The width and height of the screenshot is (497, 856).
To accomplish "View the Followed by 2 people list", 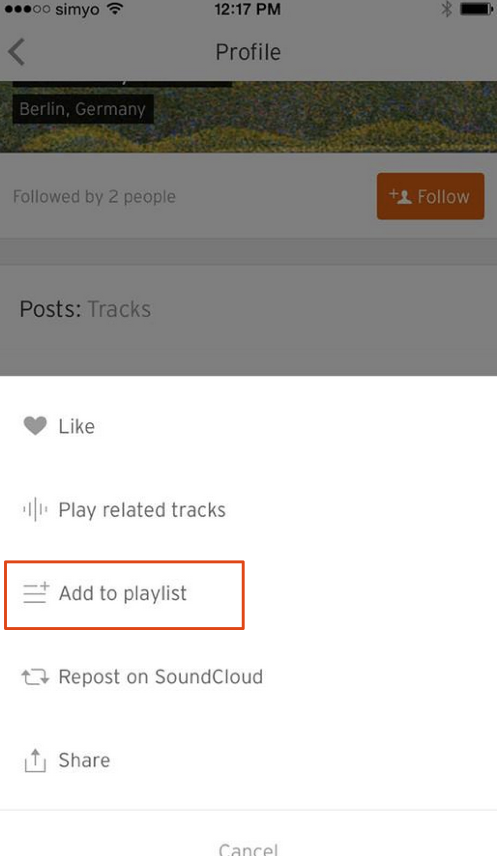I will click(94, 197).
